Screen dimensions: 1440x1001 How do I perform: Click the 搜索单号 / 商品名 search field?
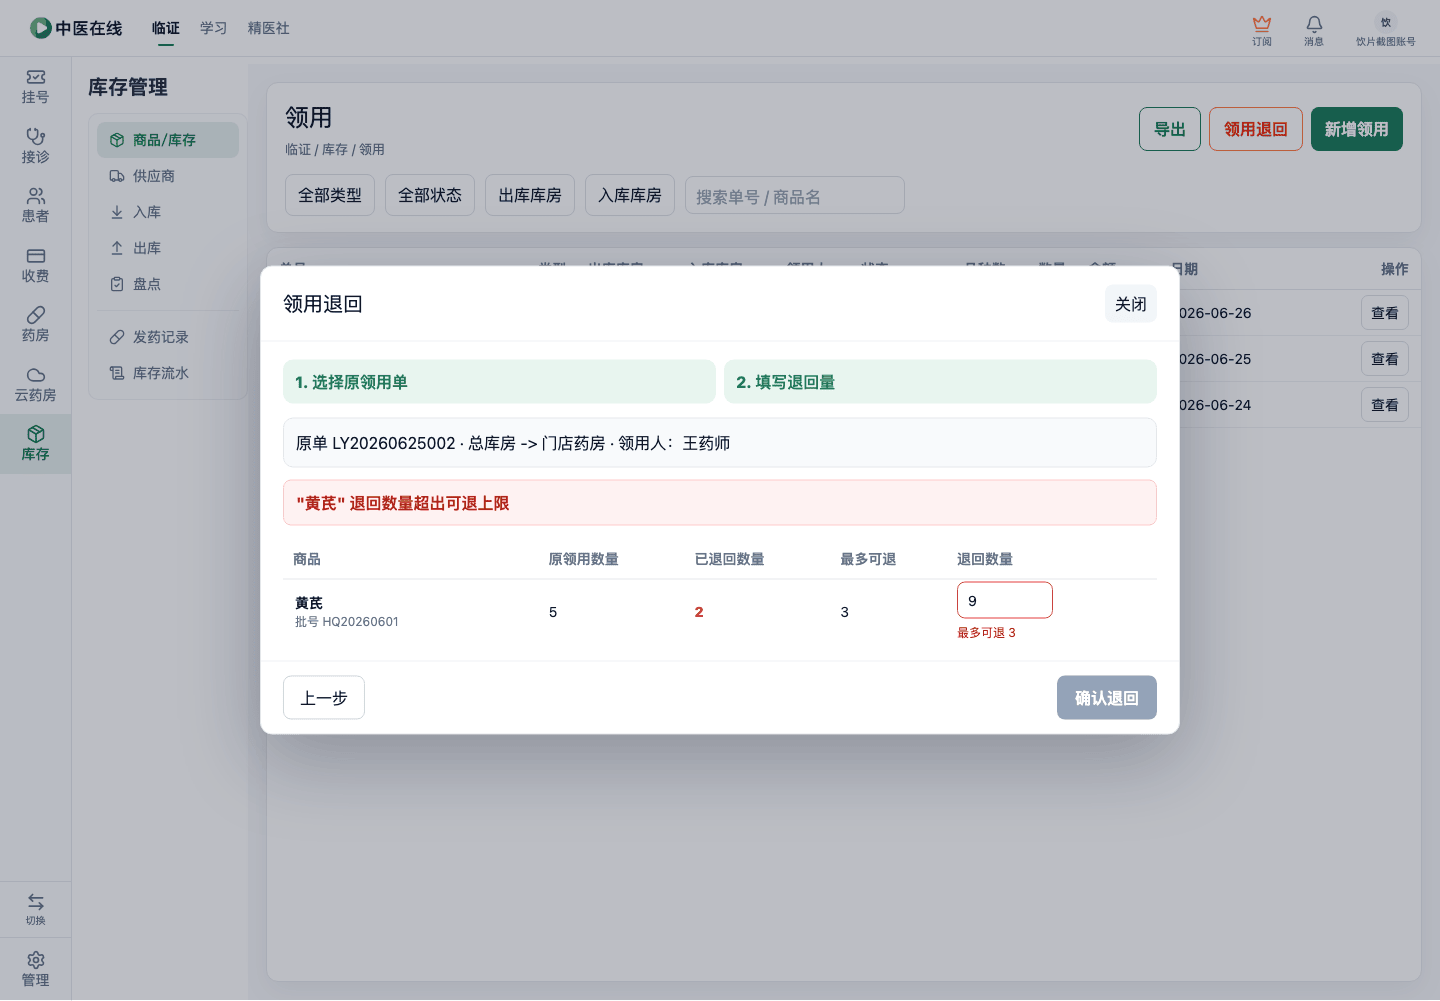pos(795,195)
